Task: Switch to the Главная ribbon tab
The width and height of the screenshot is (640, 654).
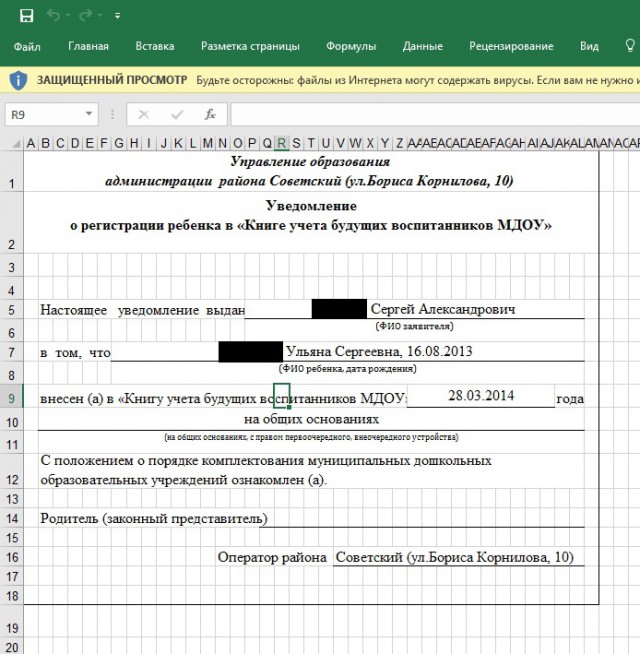Action: [88, 46]
